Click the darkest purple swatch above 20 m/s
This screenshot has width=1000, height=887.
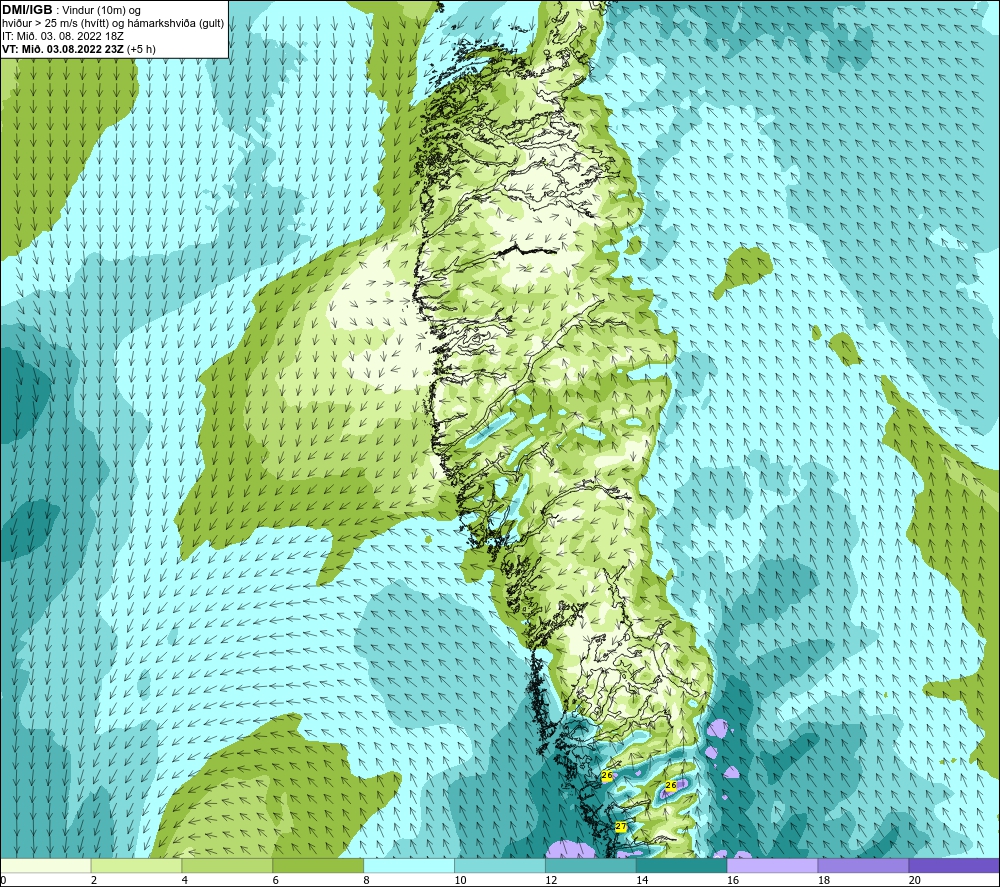pos(953,865)
